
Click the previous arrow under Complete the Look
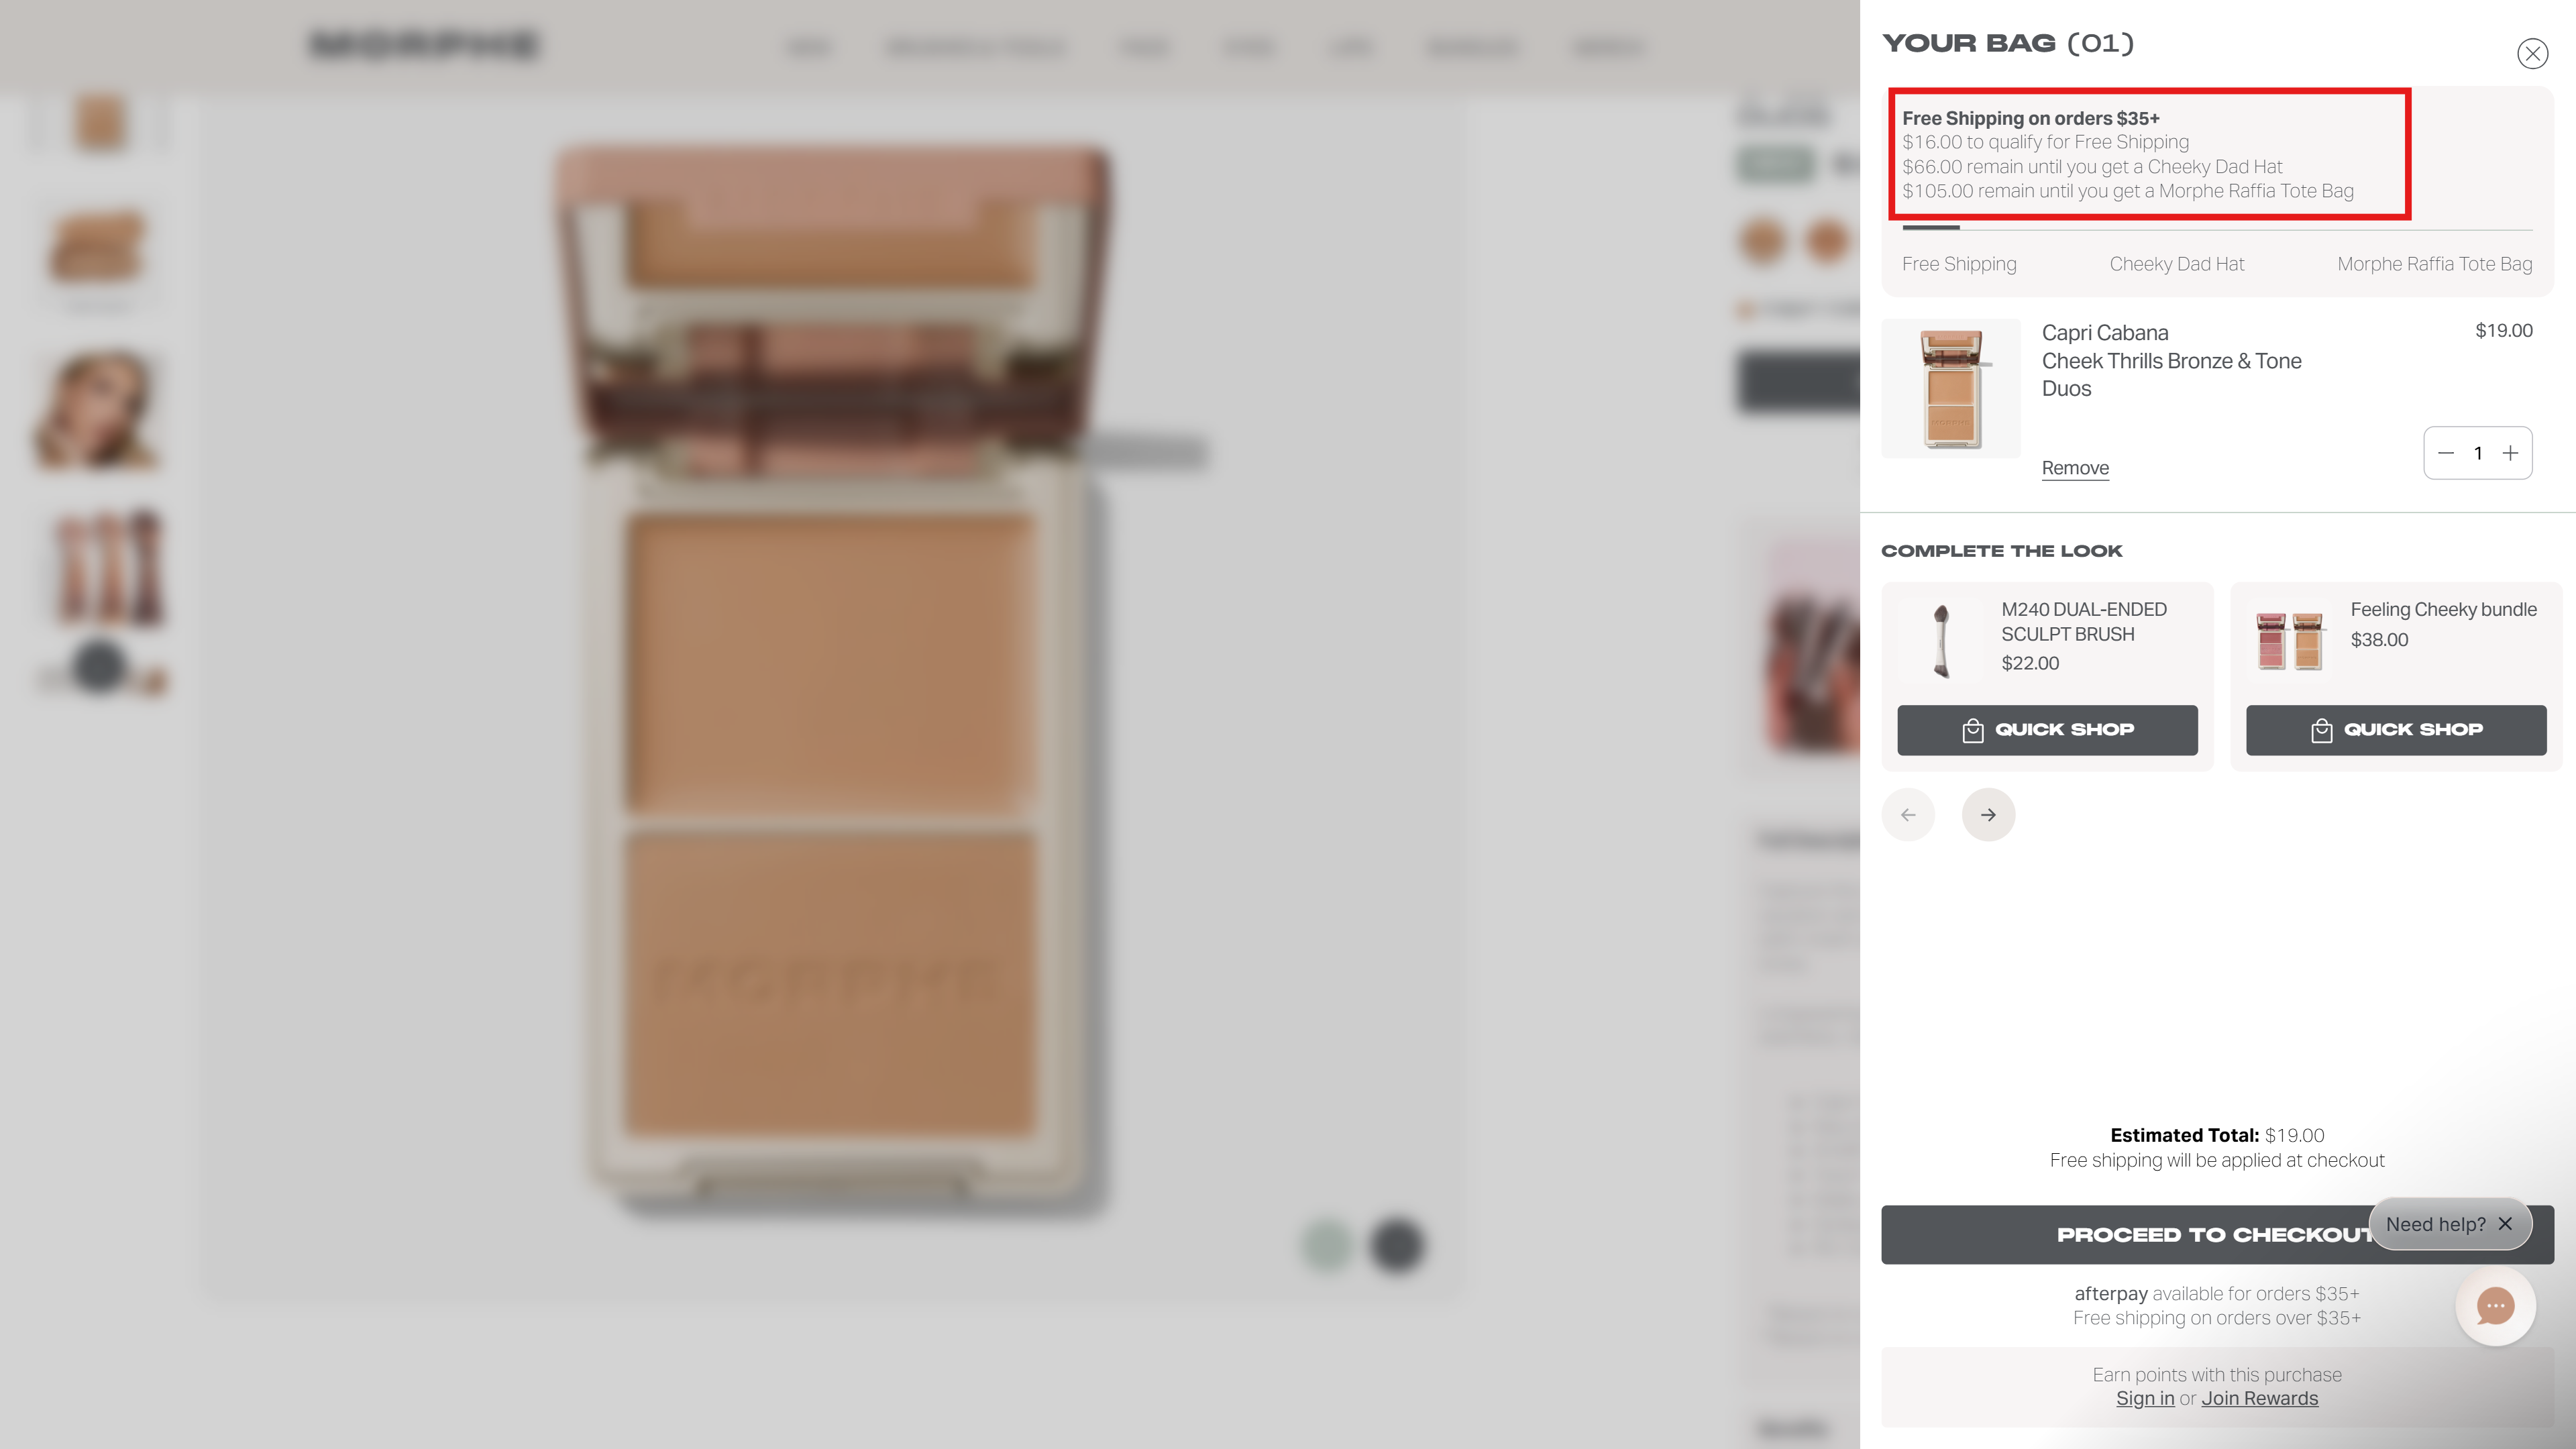click(x=1908, y=814)
